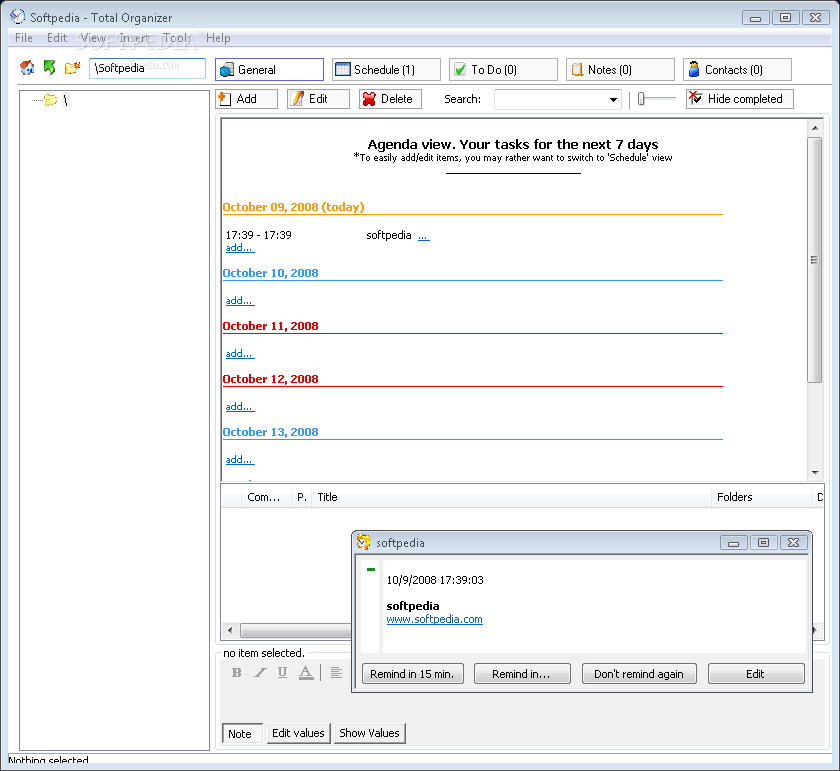Click add... link under October 11, 2008

[x=239, y=354]
